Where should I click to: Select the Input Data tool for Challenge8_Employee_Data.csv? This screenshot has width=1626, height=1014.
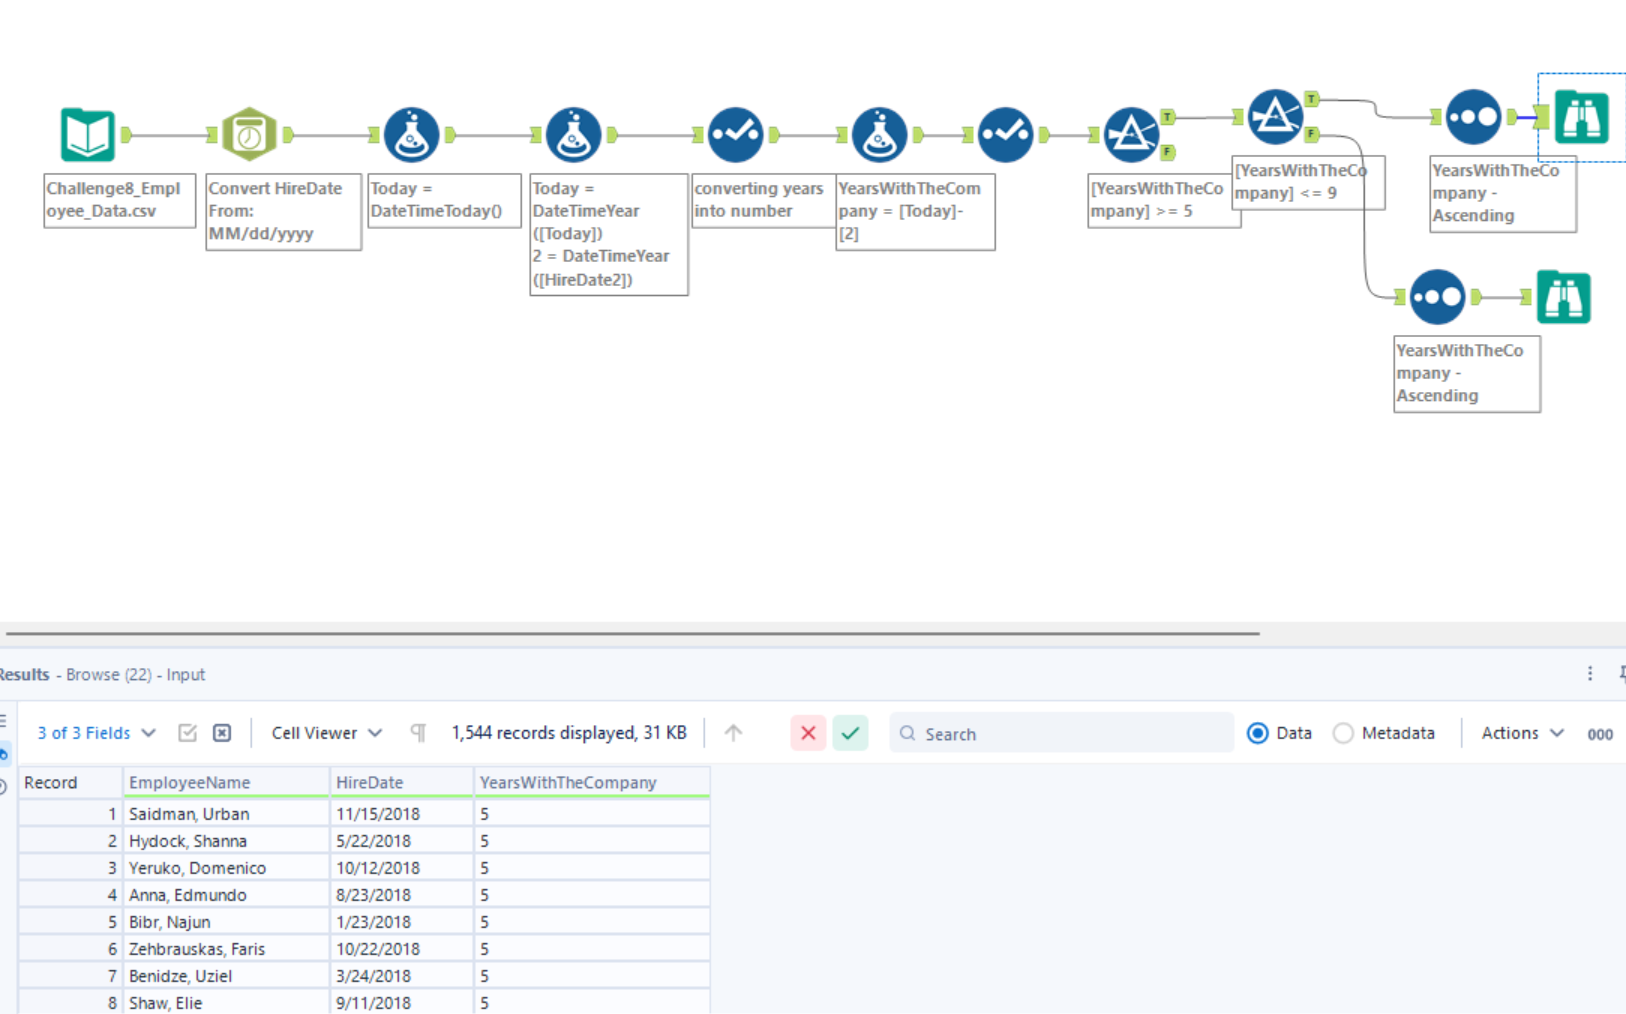pos(88,134)
